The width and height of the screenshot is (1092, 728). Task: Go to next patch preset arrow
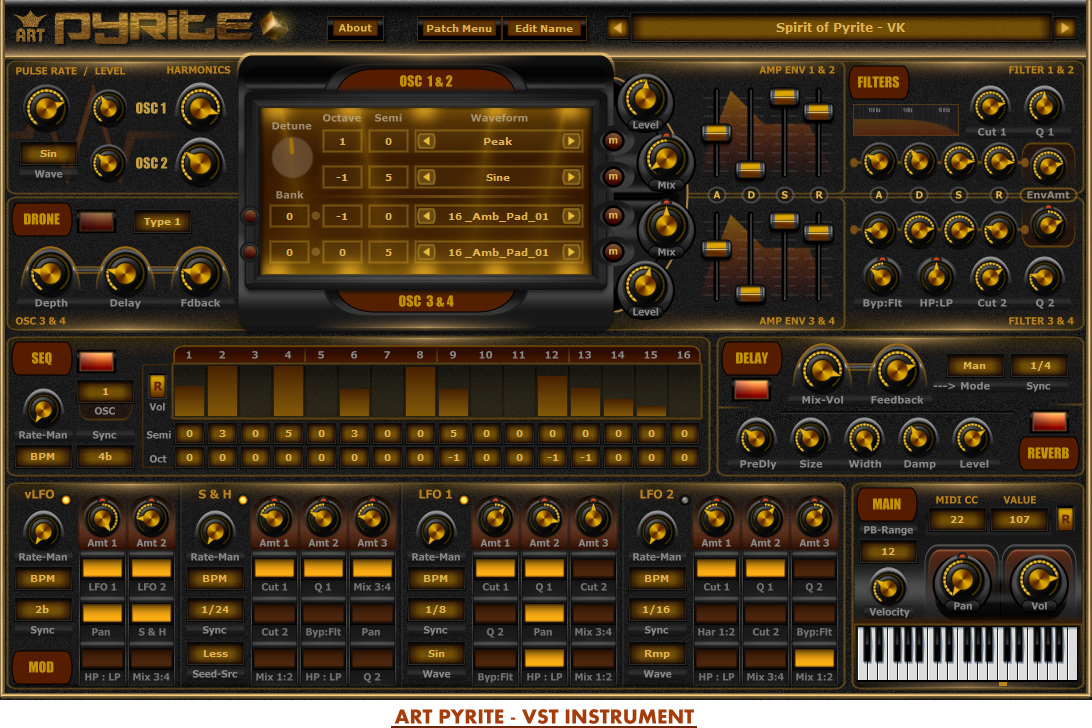[x=1064, y=28]
